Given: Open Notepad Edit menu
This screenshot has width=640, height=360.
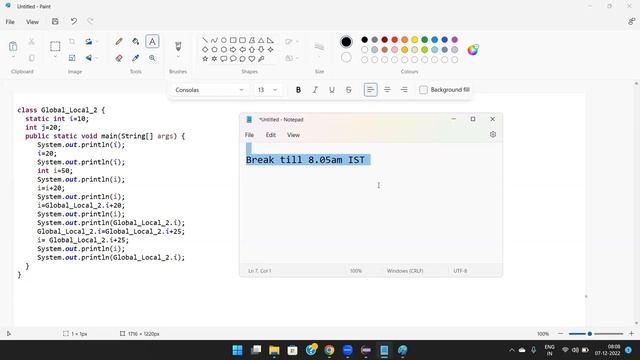Looking at the screenshot, I should [x=271, y=135].
